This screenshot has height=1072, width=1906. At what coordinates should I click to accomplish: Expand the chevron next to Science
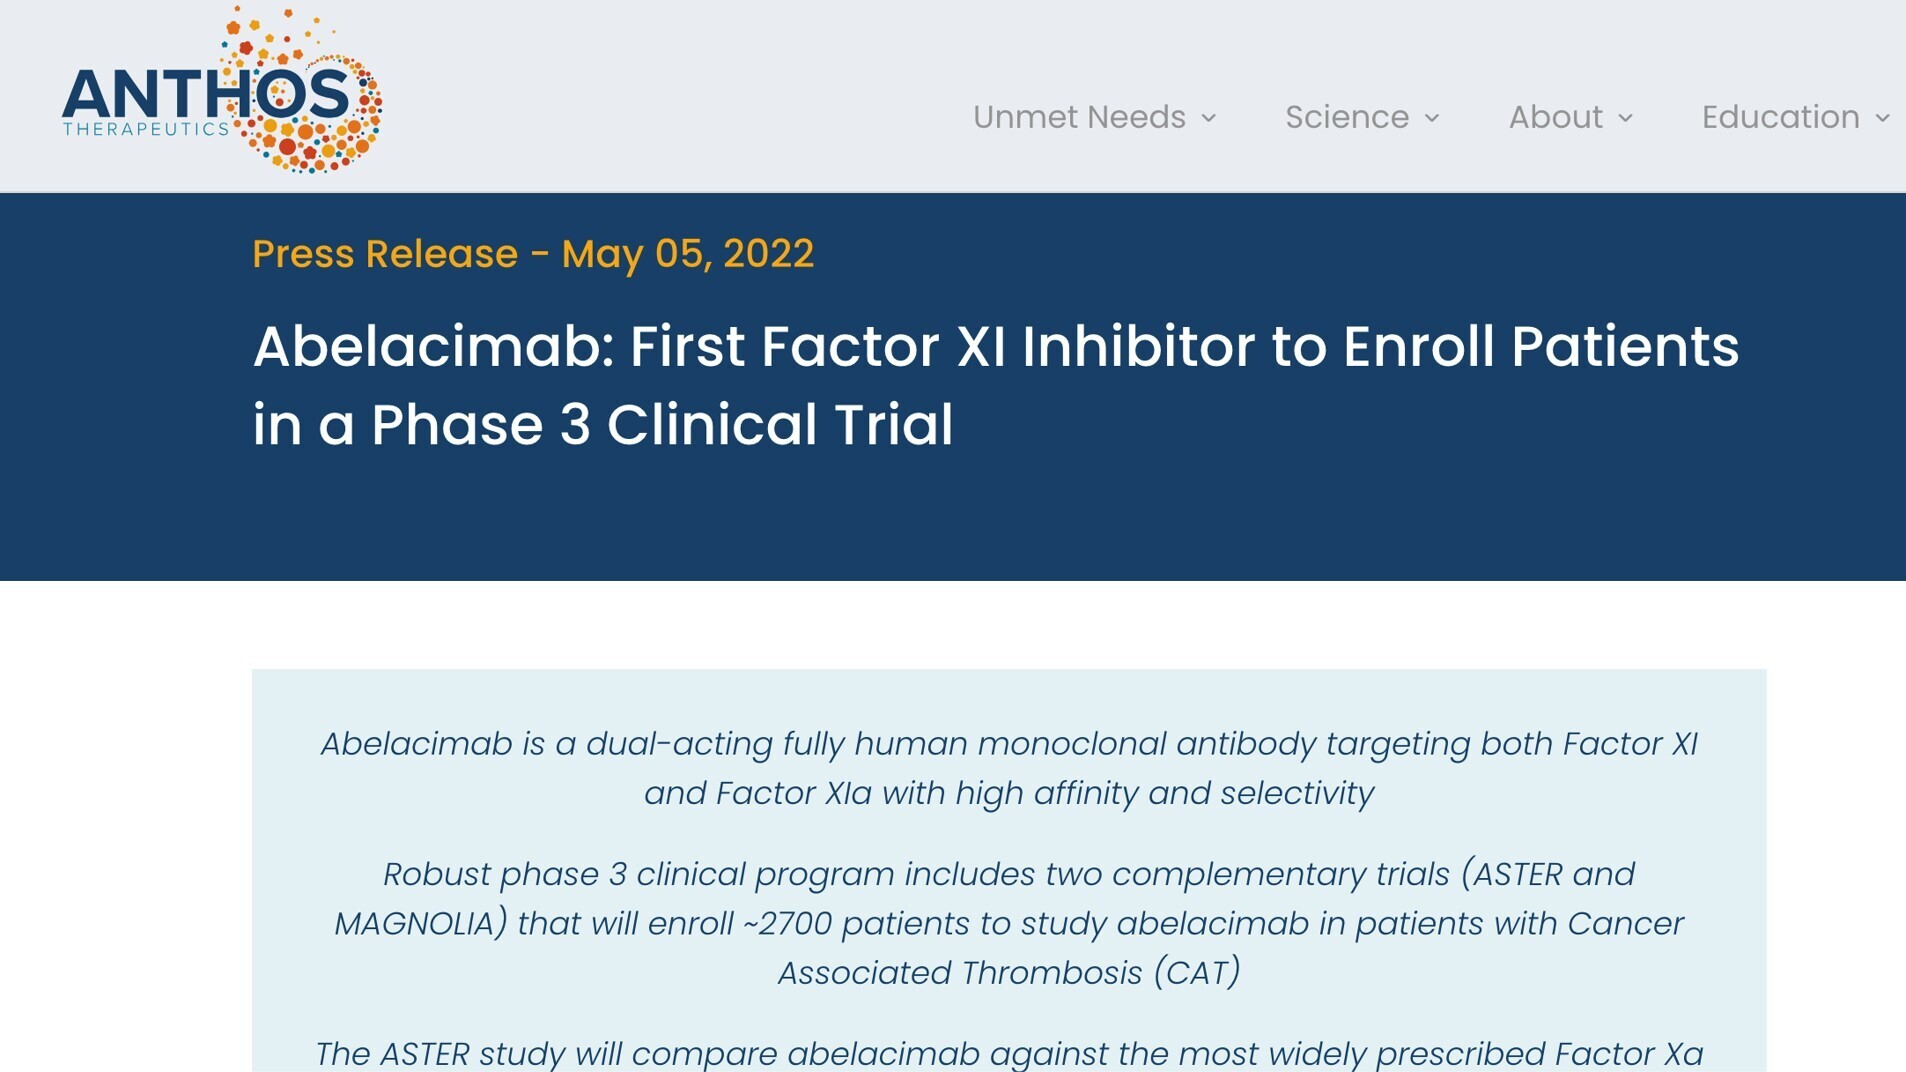point(1432,118)
